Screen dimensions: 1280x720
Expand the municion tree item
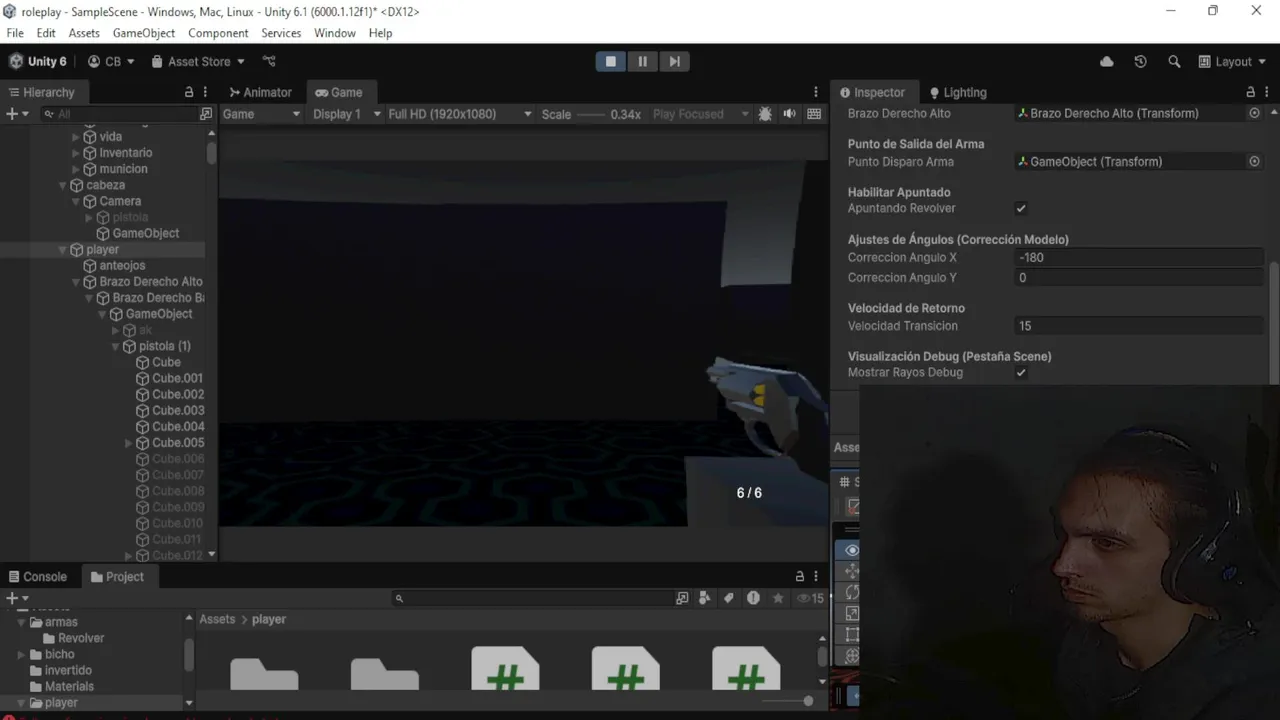(76, 169)
